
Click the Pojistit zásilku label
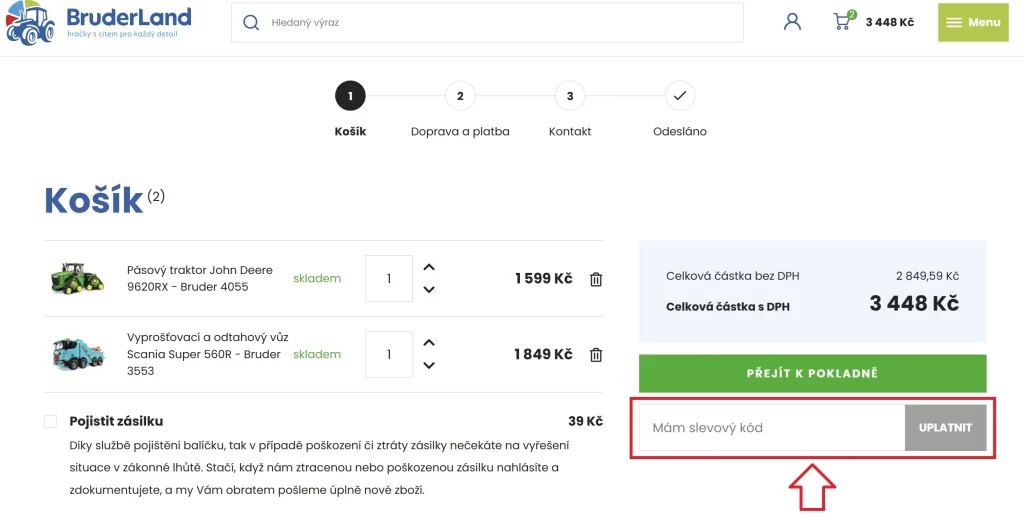coord(116,421)
